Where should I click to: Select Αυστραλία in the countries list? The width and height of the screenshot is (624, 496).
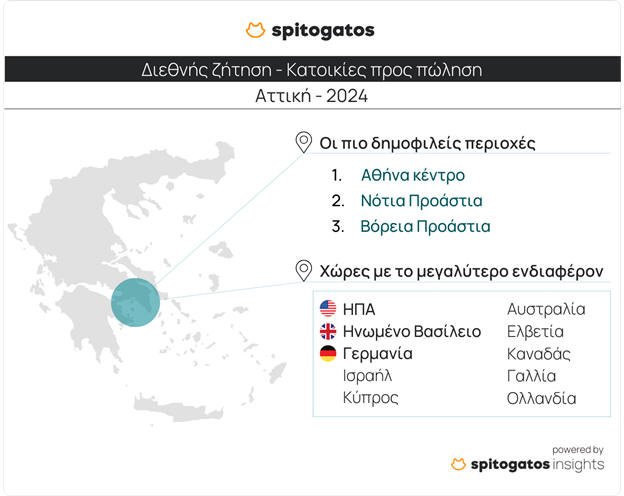click(x=546, y=309)
